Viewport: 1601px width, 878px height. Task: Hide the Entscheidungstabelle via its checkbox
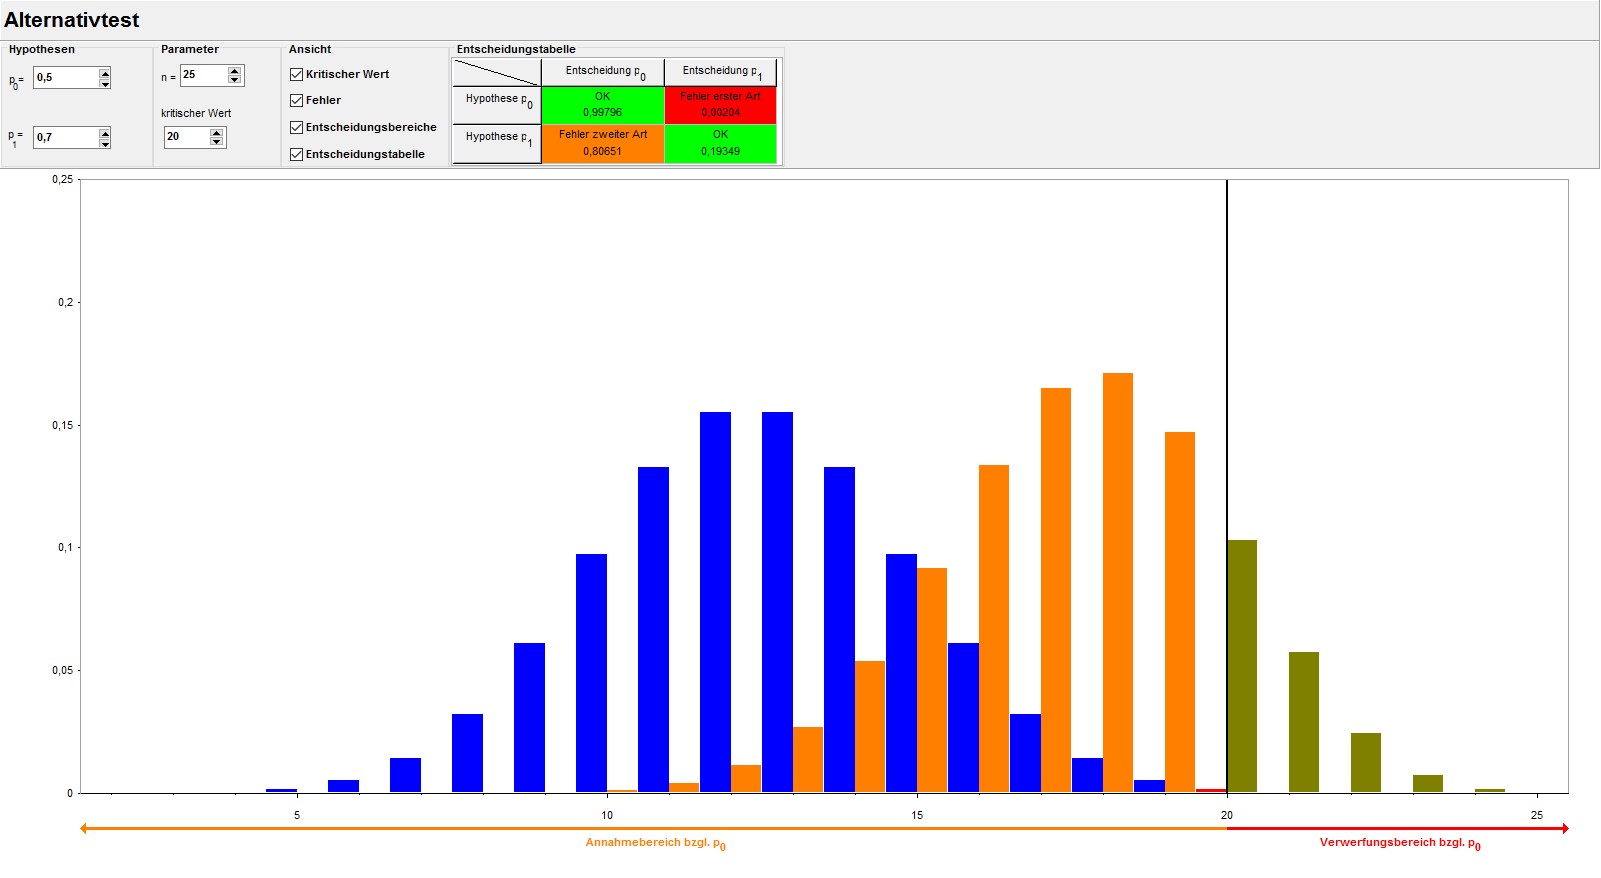tap(297, 154)
